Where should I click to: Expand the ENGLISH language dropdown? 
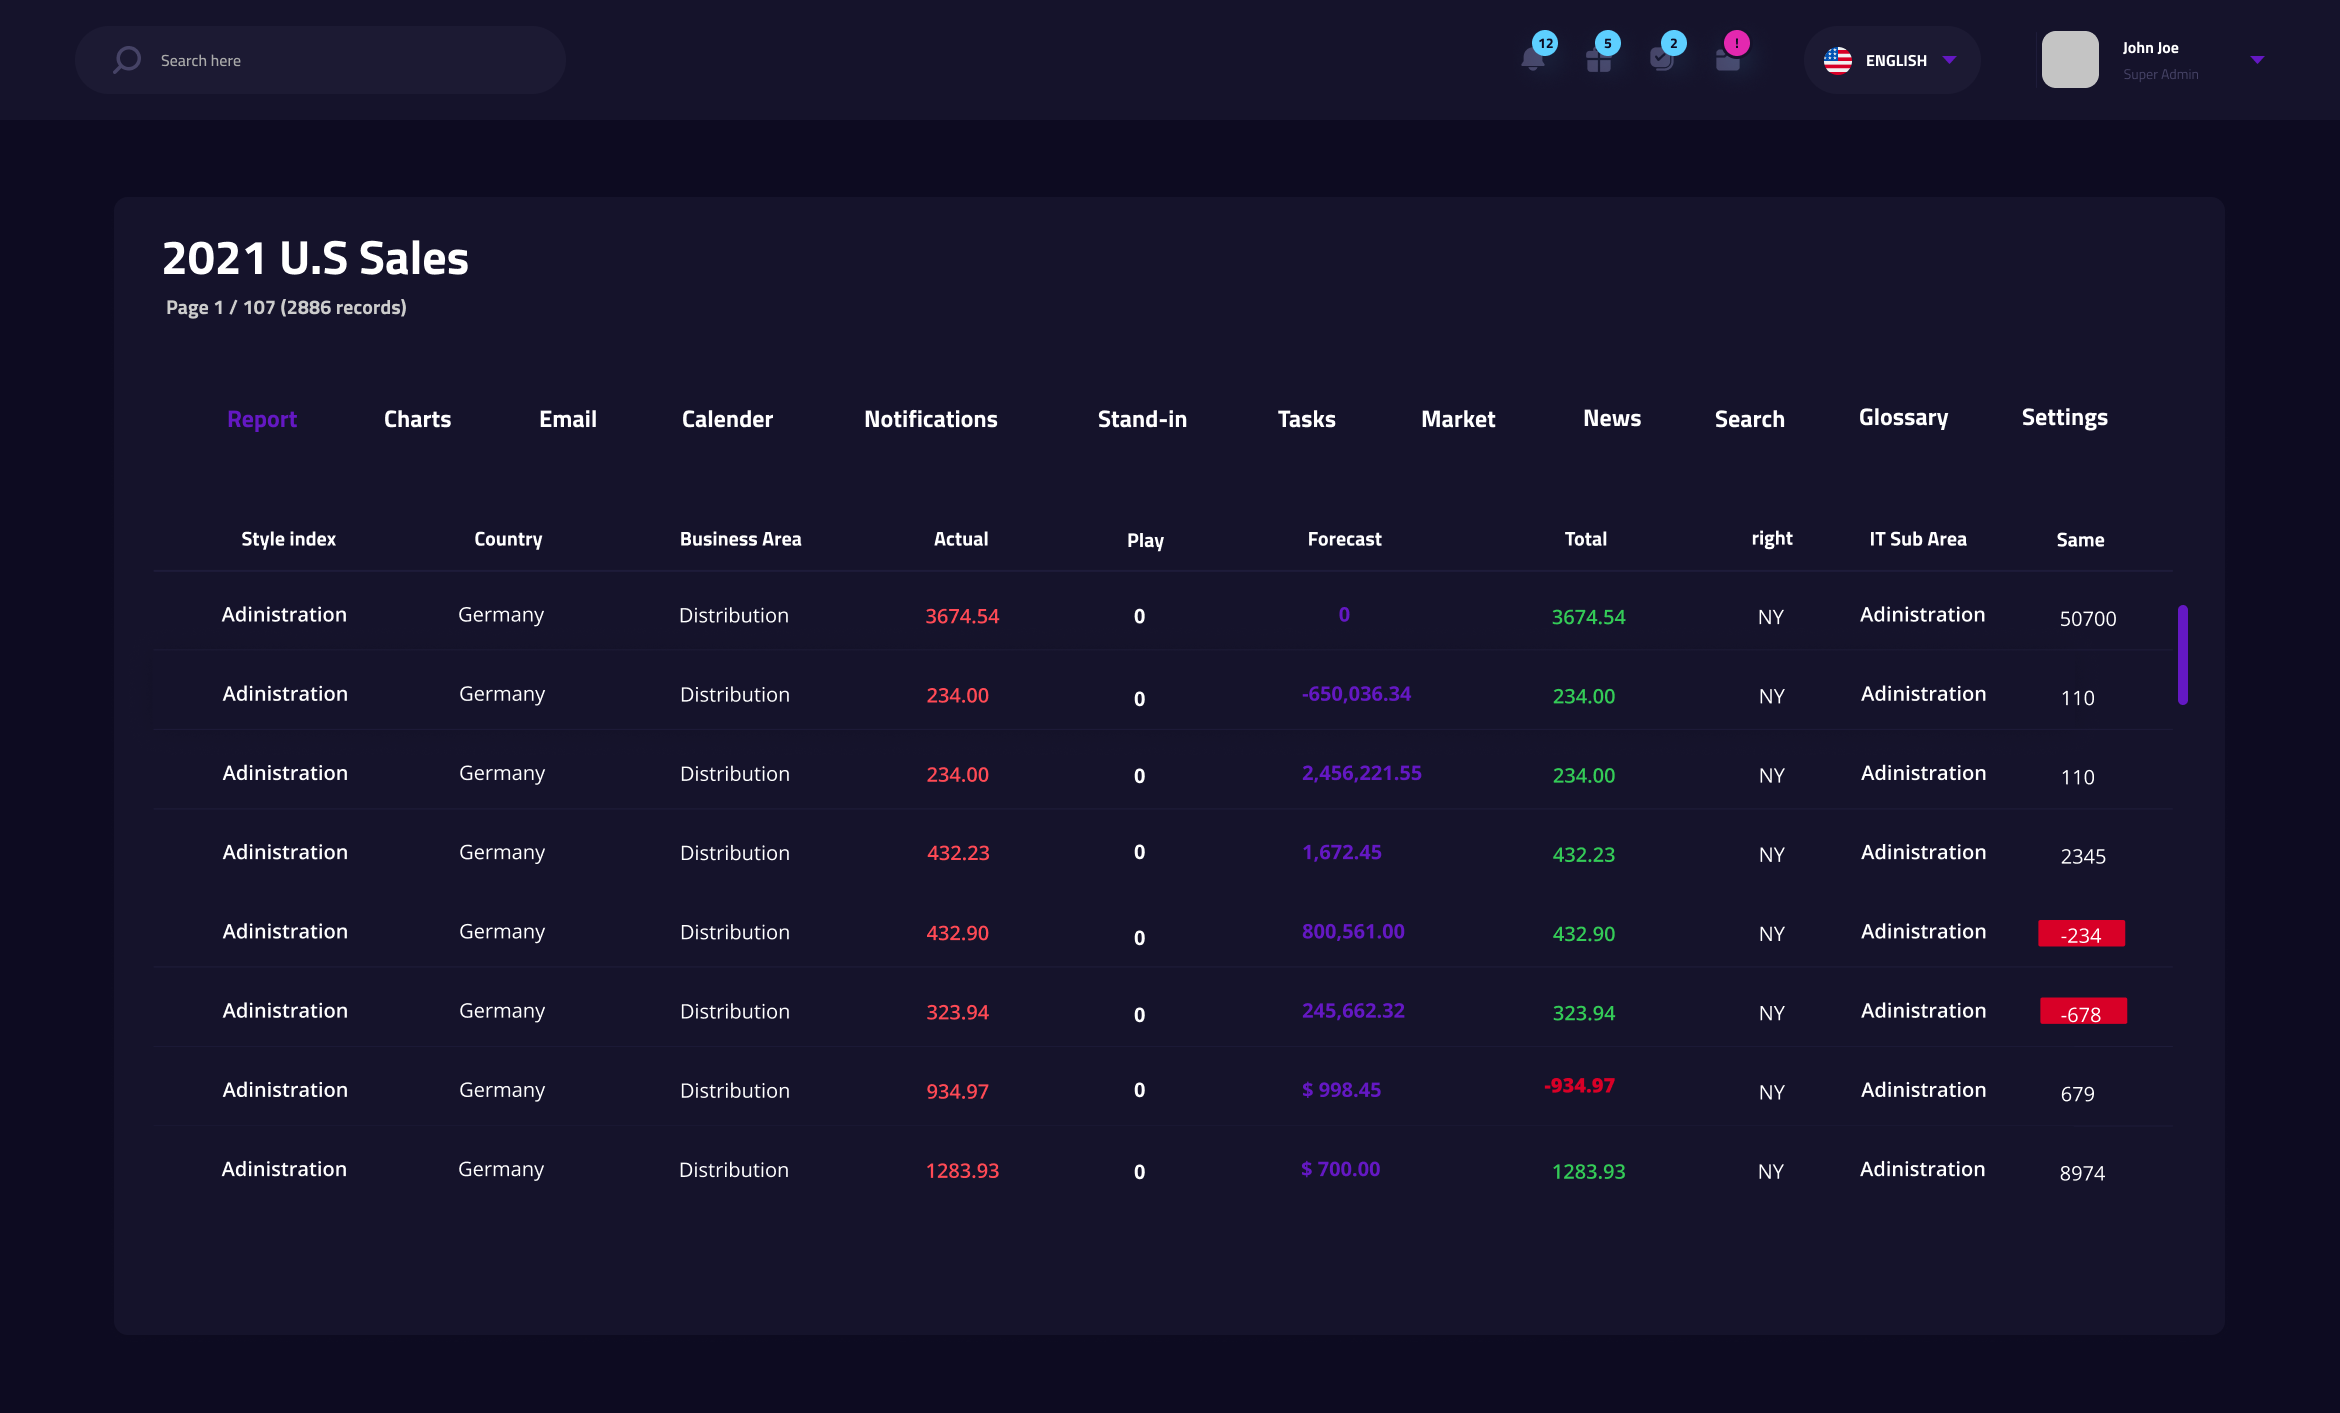[1949, 60]
